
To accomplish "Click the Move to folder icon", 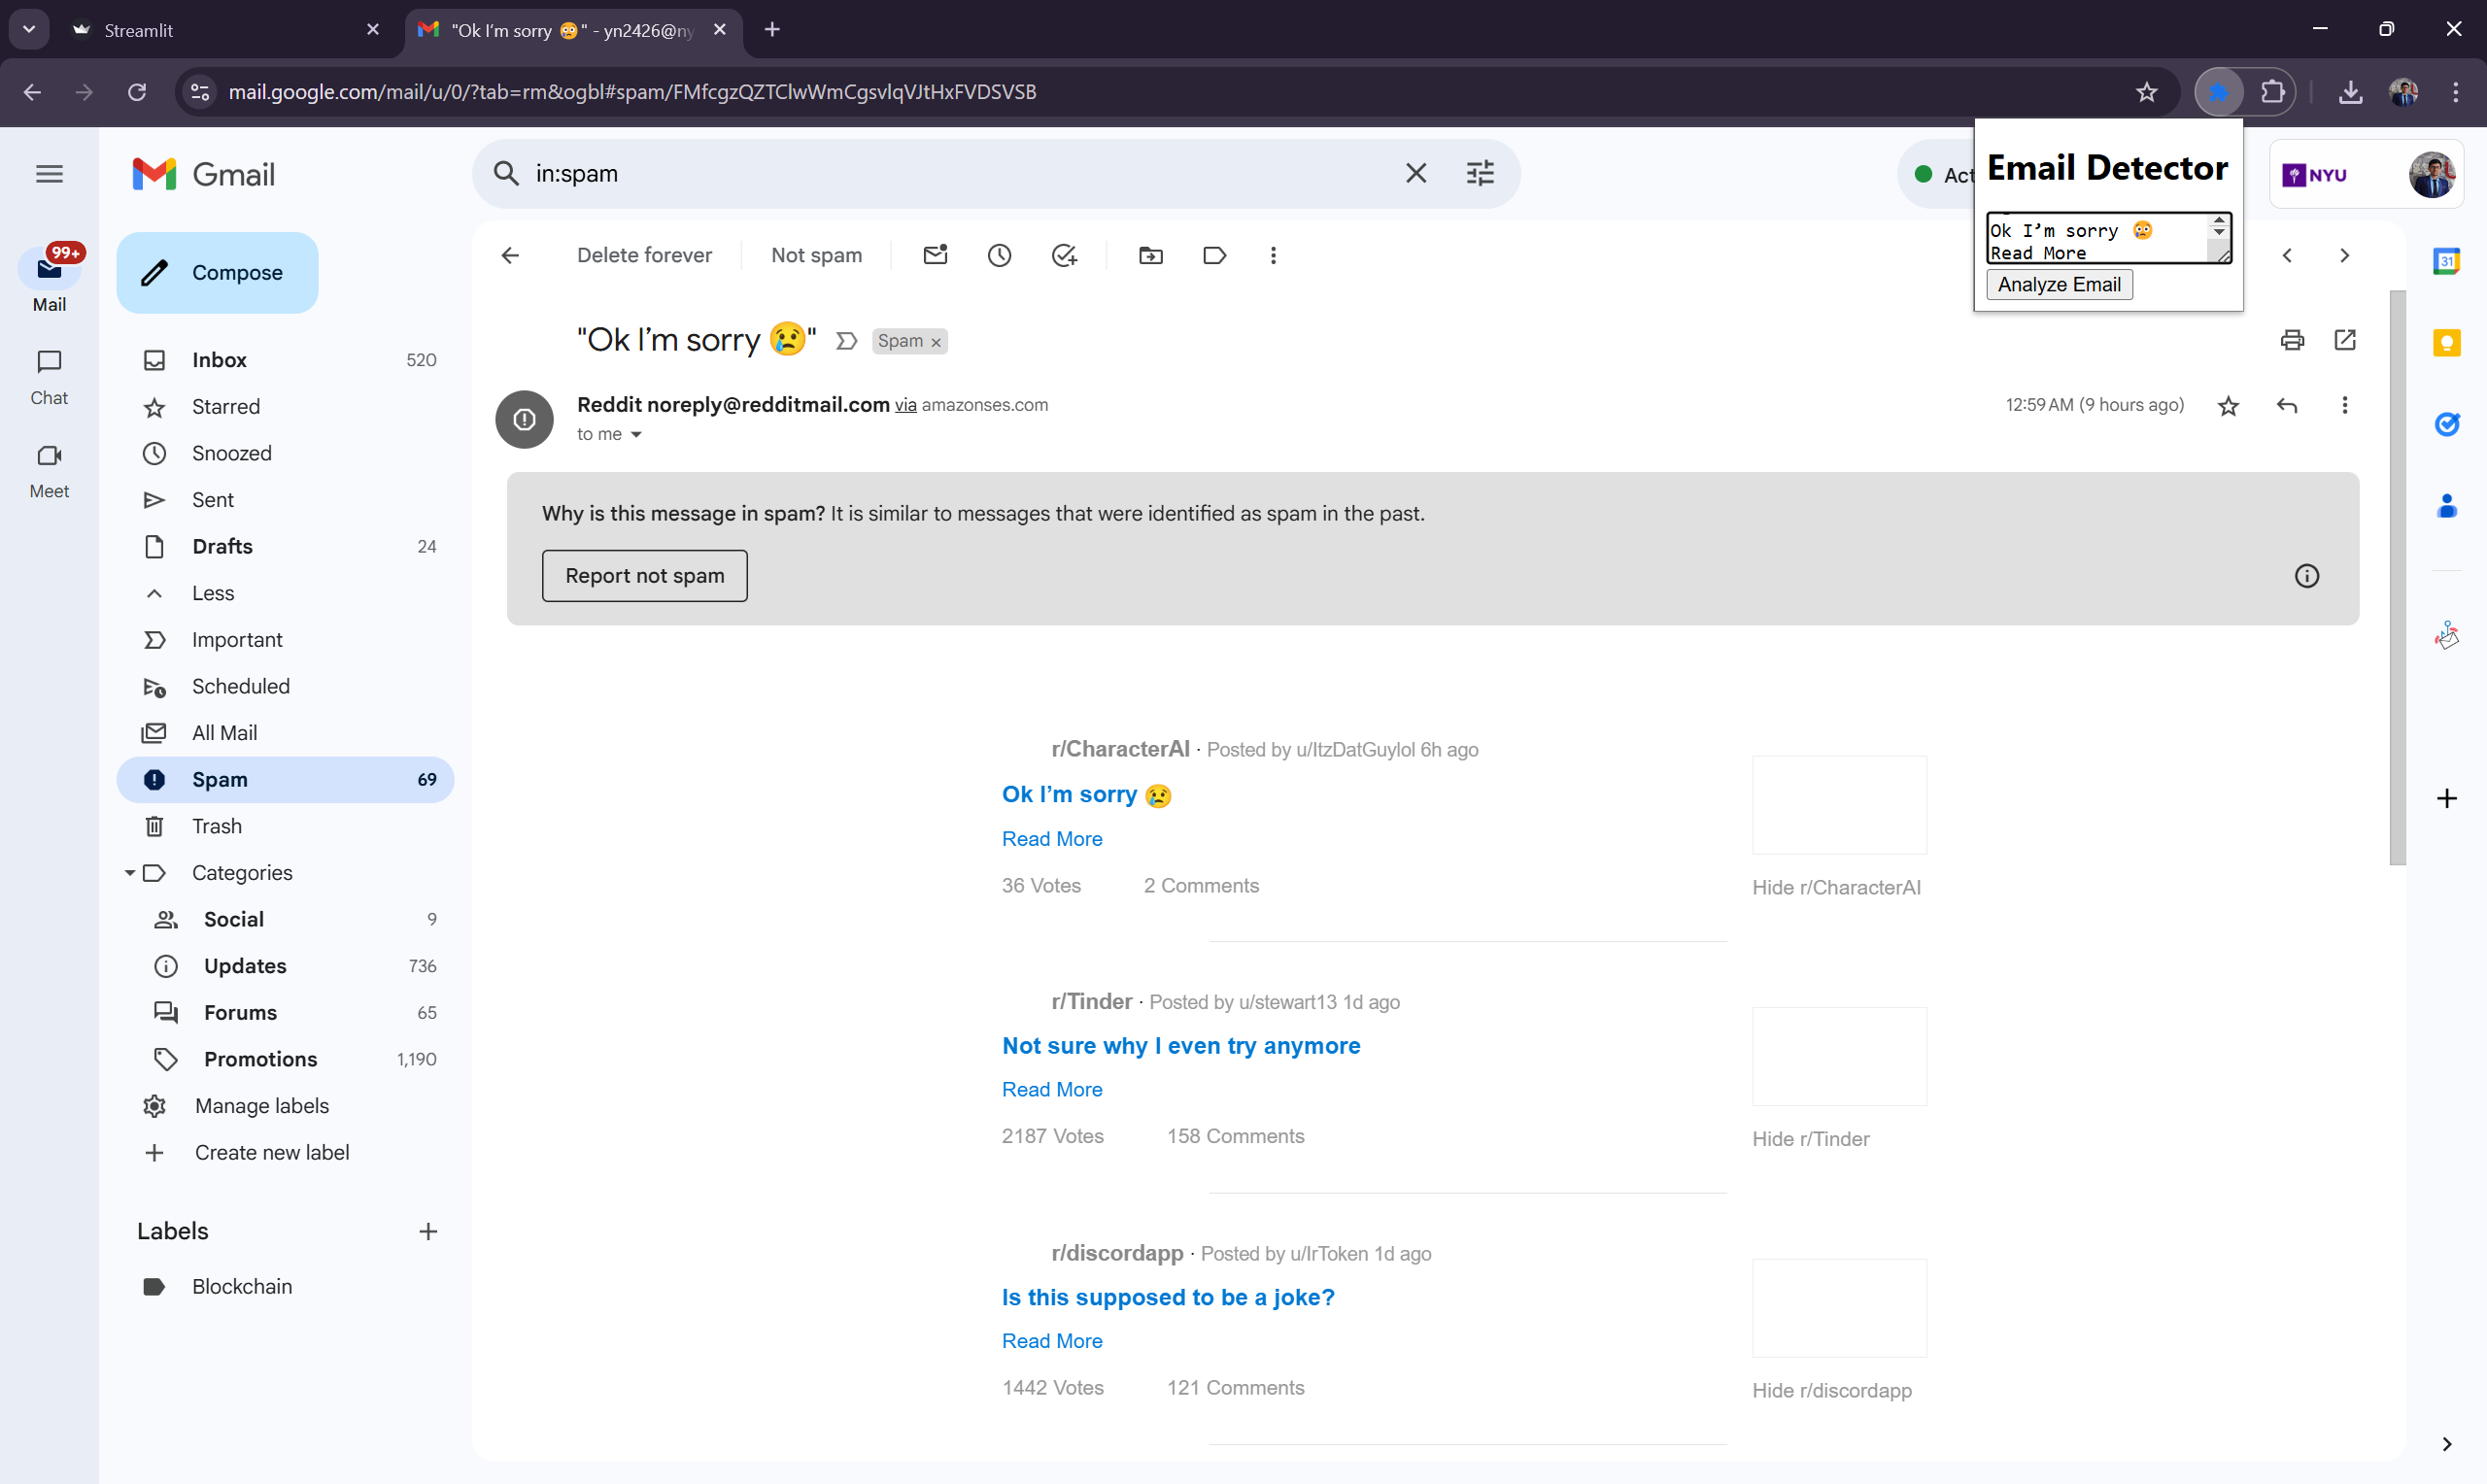I will click(1150, 256).
